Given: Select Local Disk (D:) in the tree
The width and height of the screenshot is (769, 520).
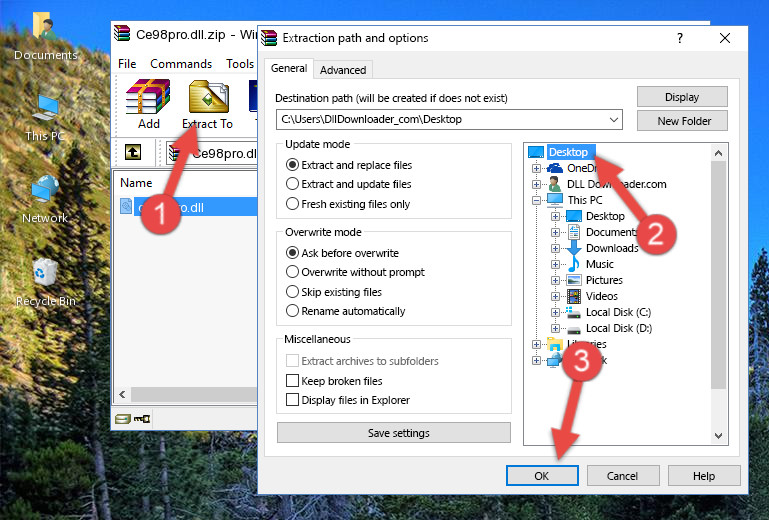Looking at the screenshot, I should (619, 328).
